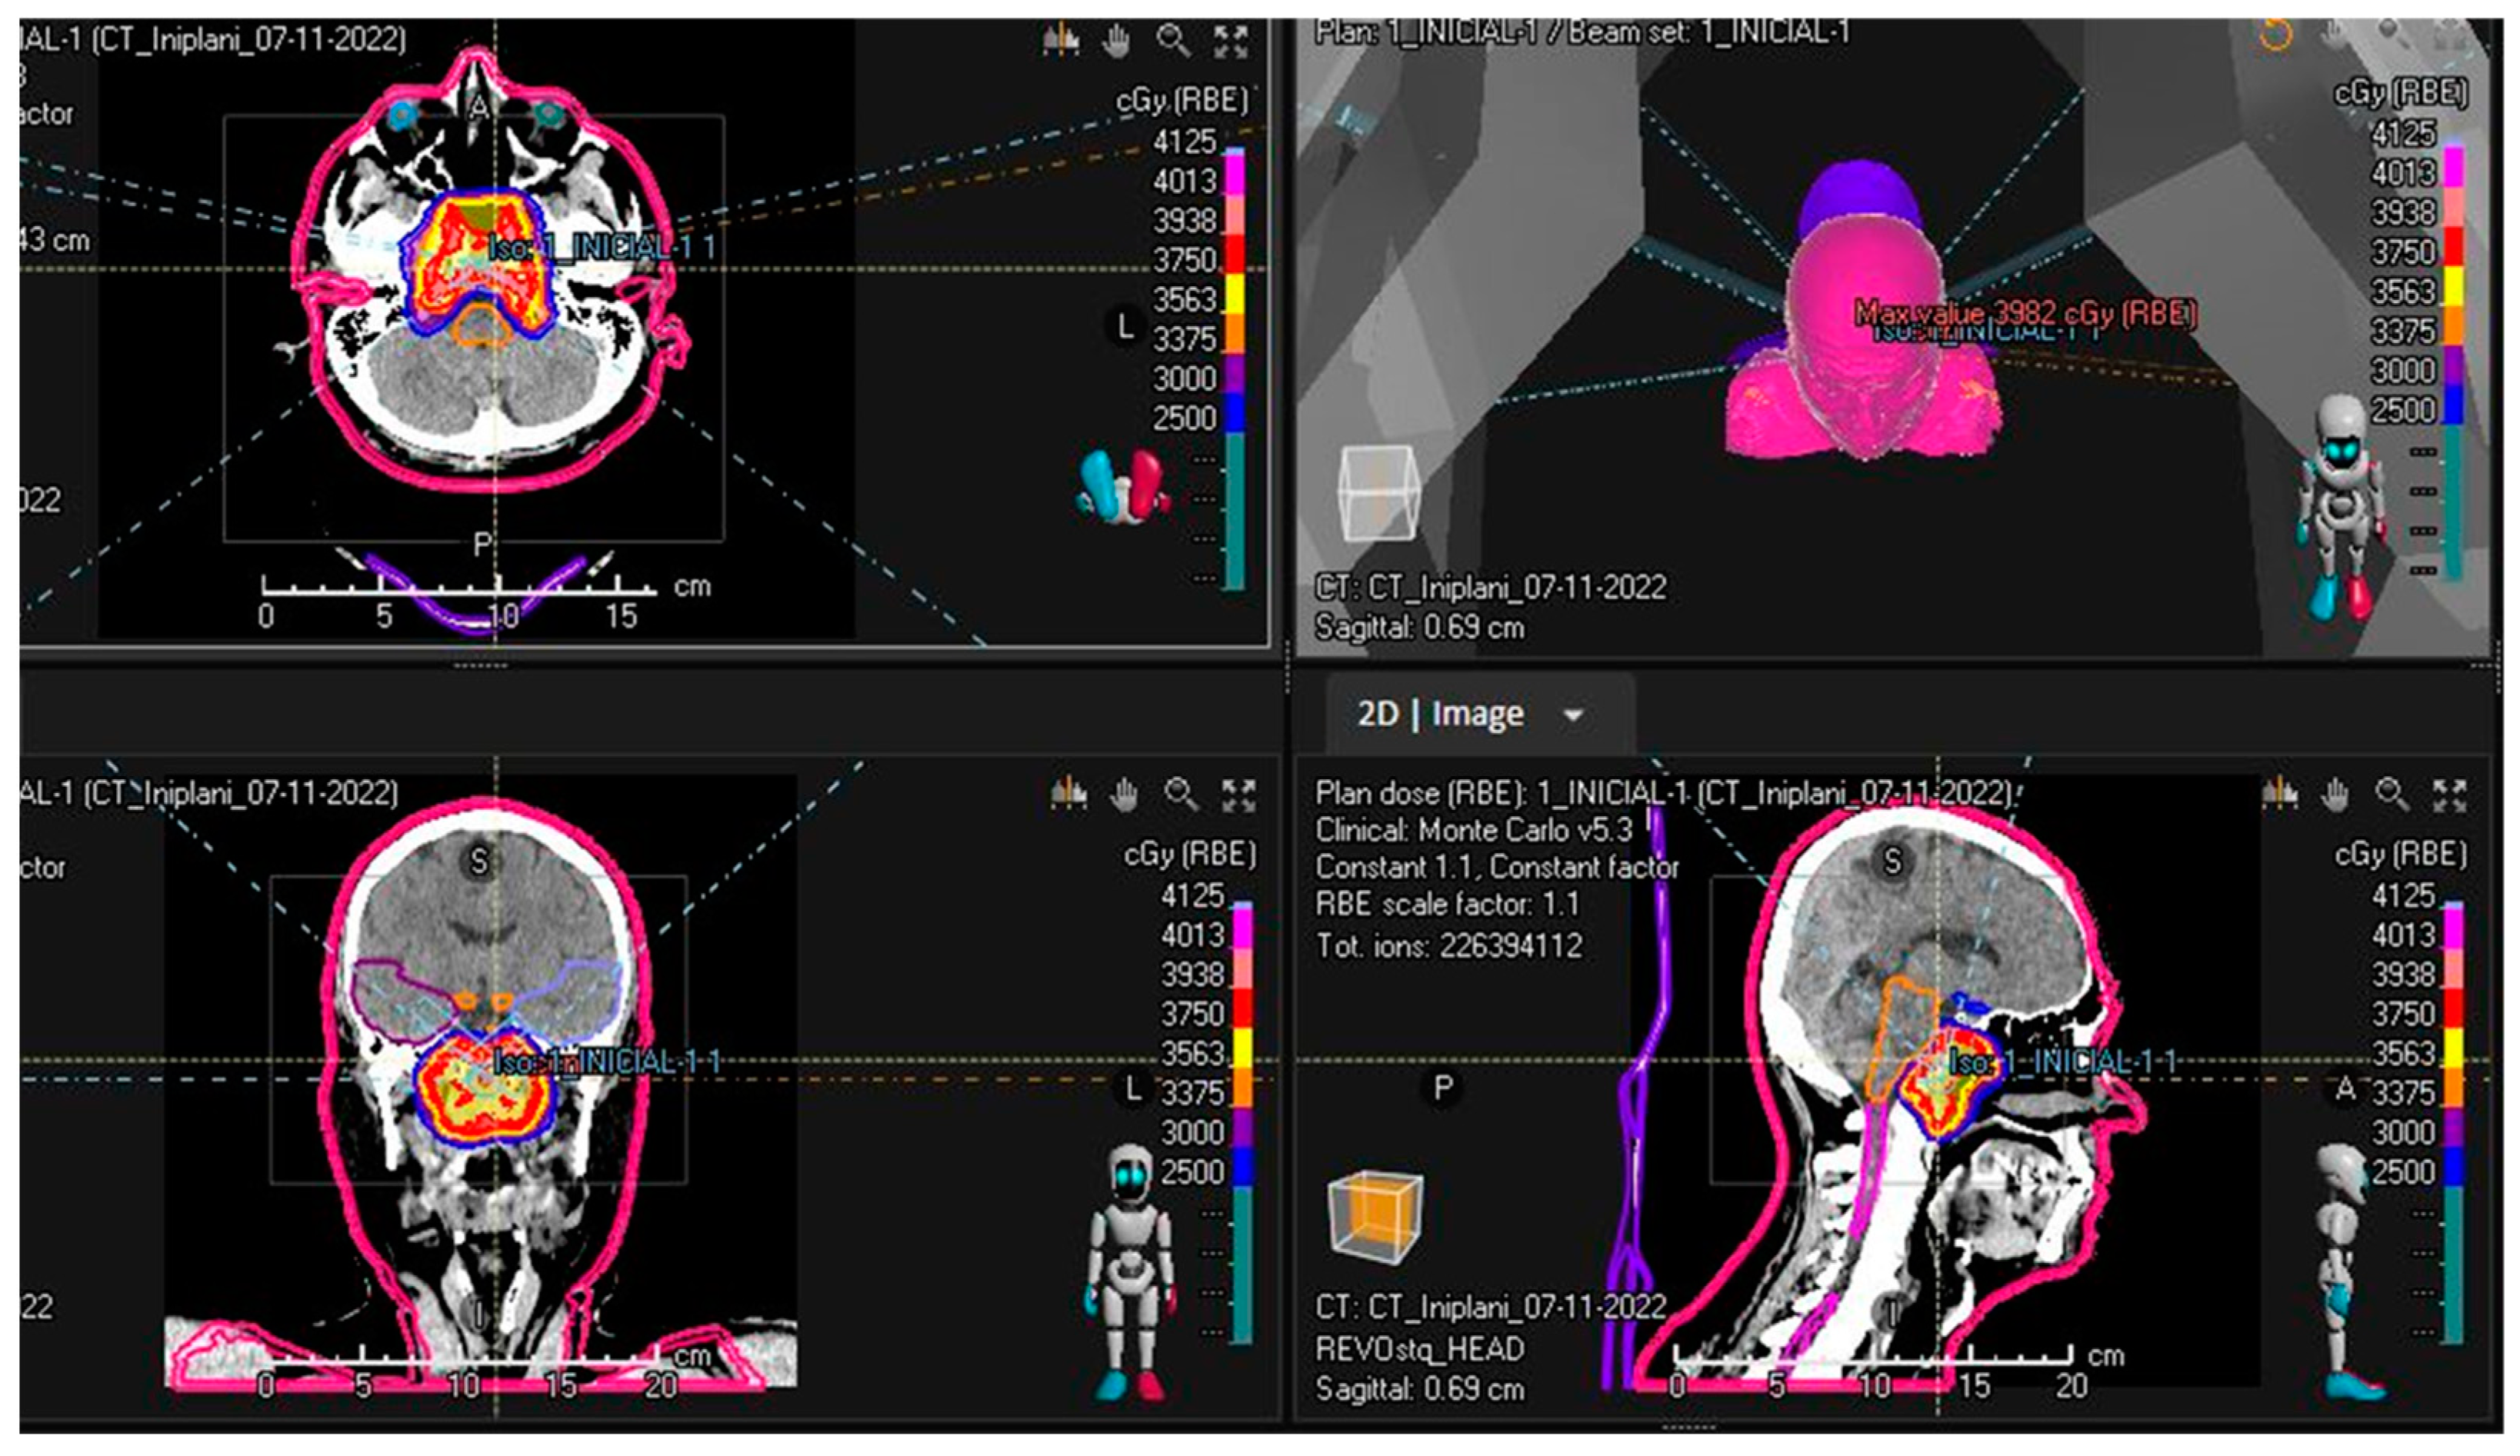
Task: Click the orange rotate icon in 3D view
Action: click(x=2275, y=35)
